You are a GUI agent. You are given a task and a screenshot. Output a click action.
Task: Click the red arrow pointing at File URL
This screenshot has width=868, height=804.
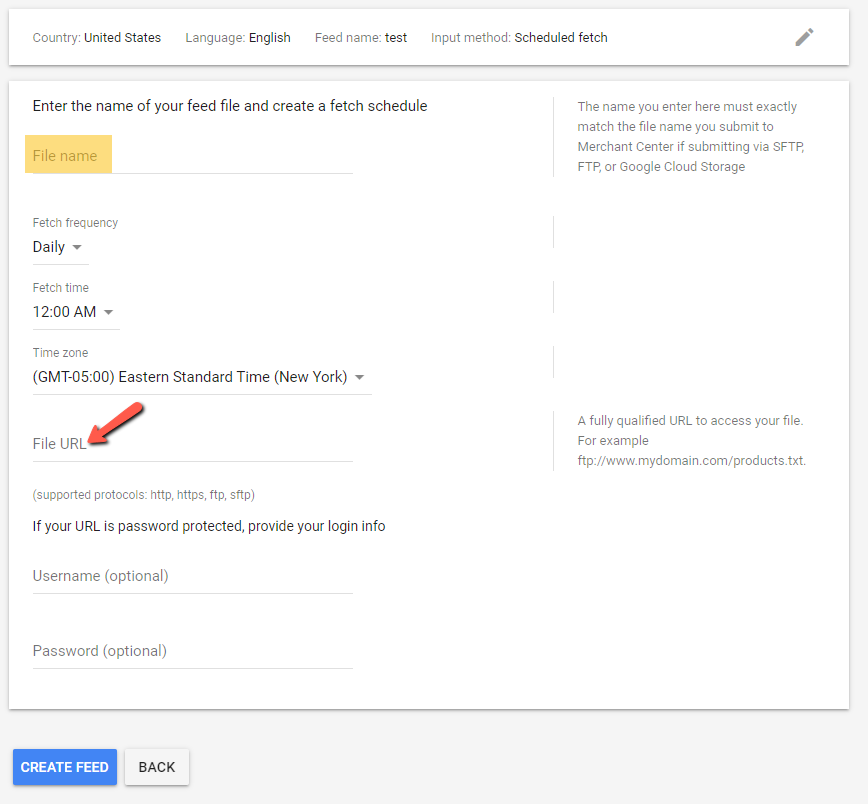click(118, 422)
